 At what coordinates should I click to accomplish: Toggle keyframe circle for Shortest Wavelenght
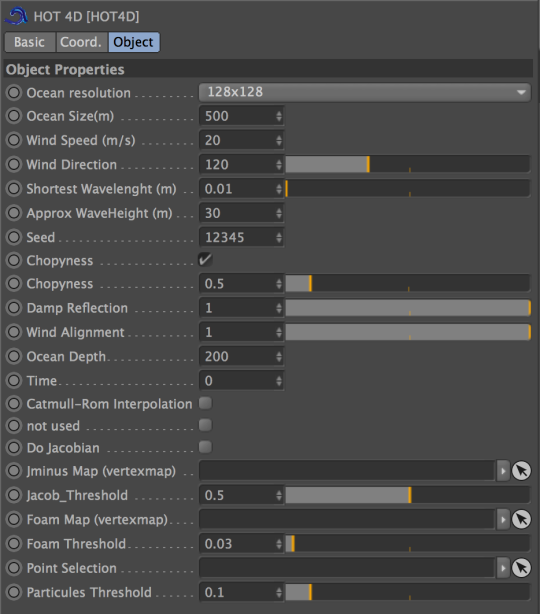click(x=14, y=189)
